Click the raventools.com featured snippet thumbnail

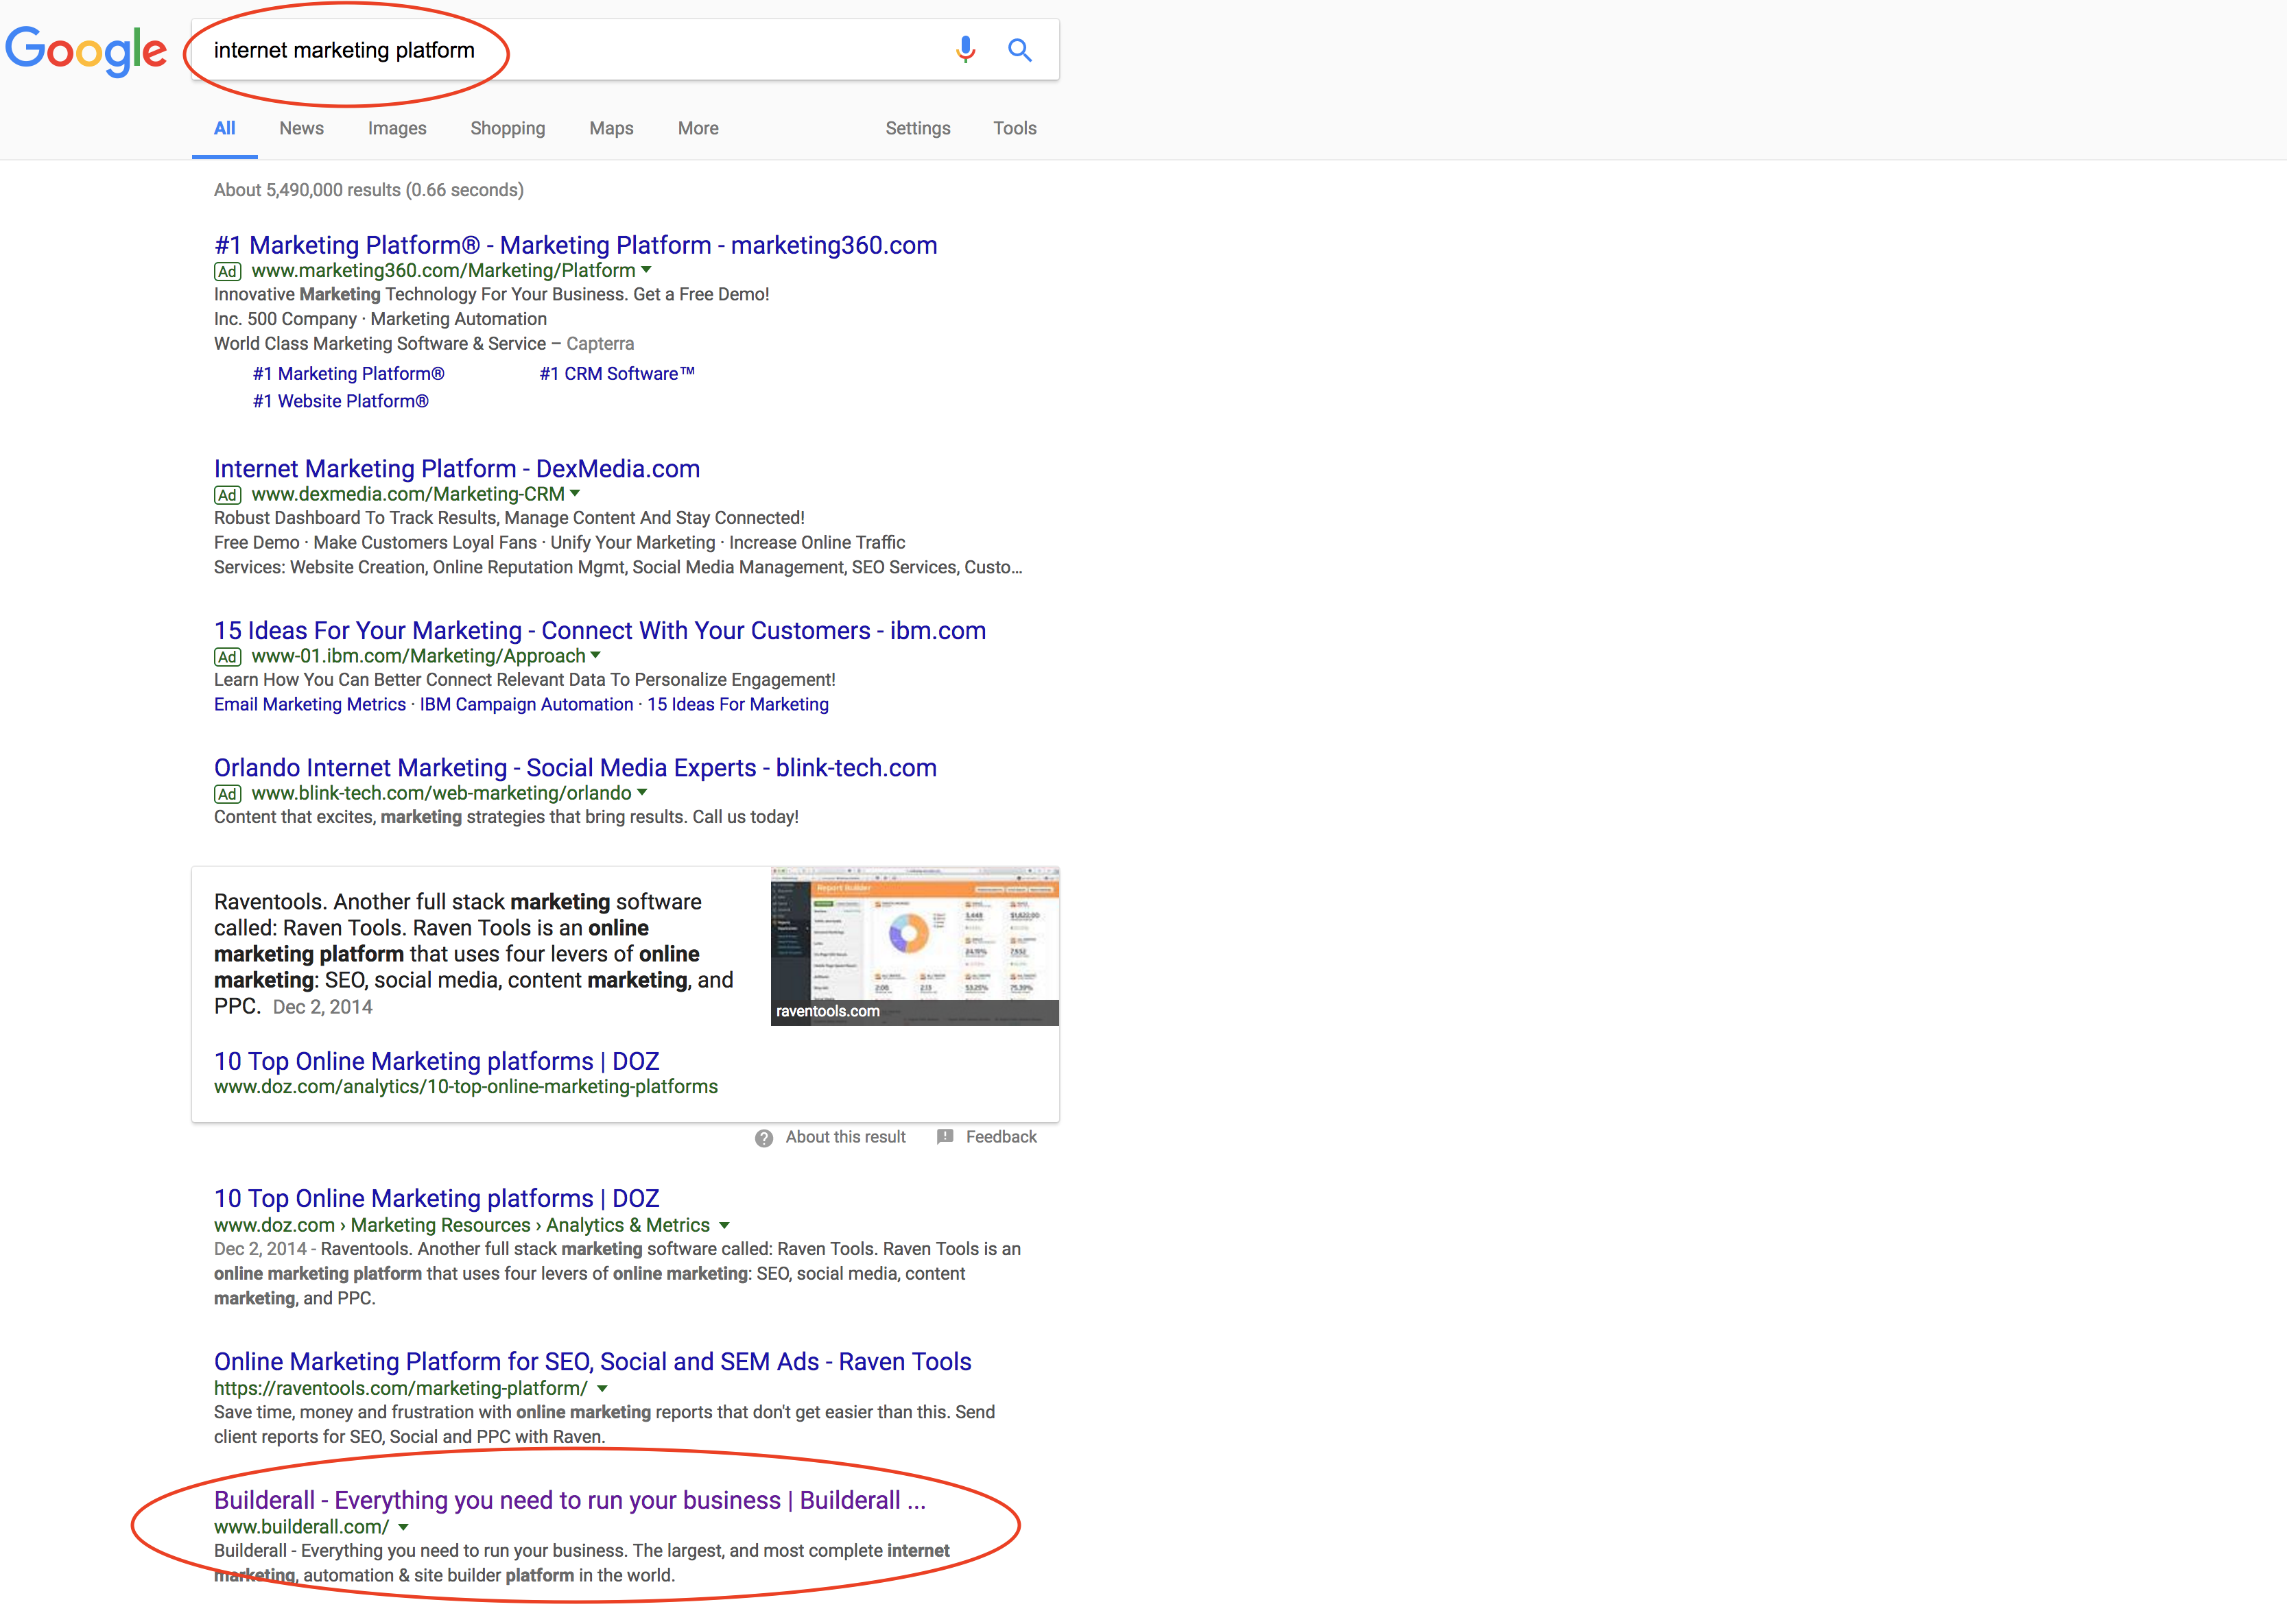pyautogui.click(x=915, y=946)
